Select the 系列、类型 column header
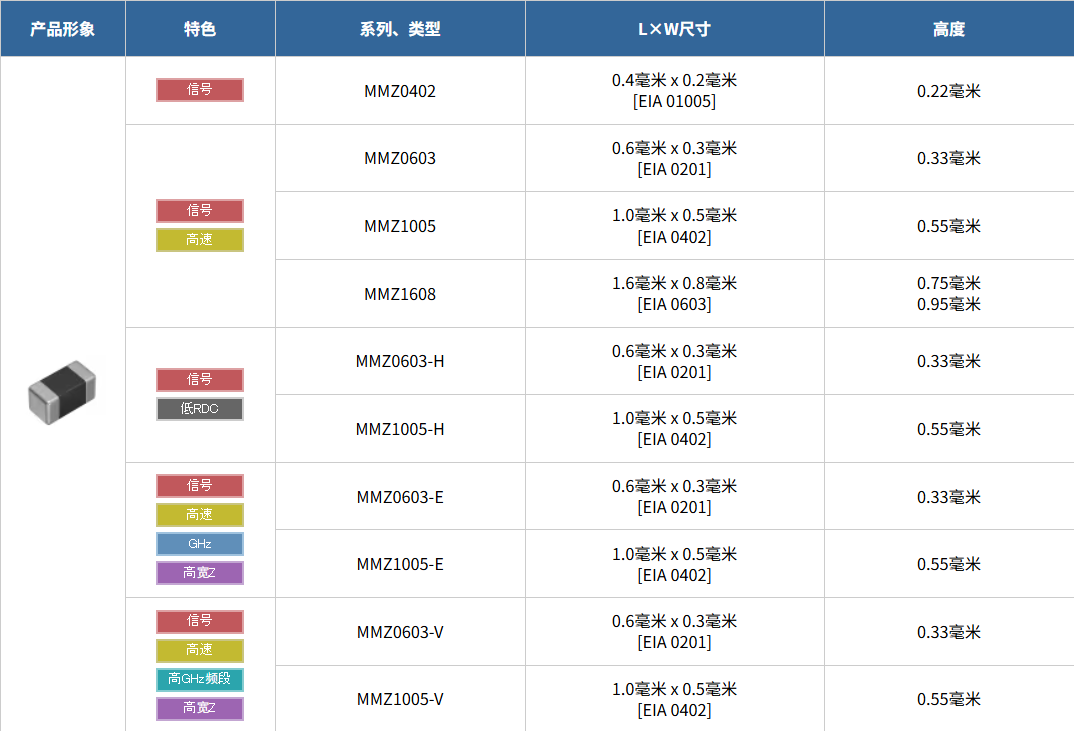 pos(400,29)
